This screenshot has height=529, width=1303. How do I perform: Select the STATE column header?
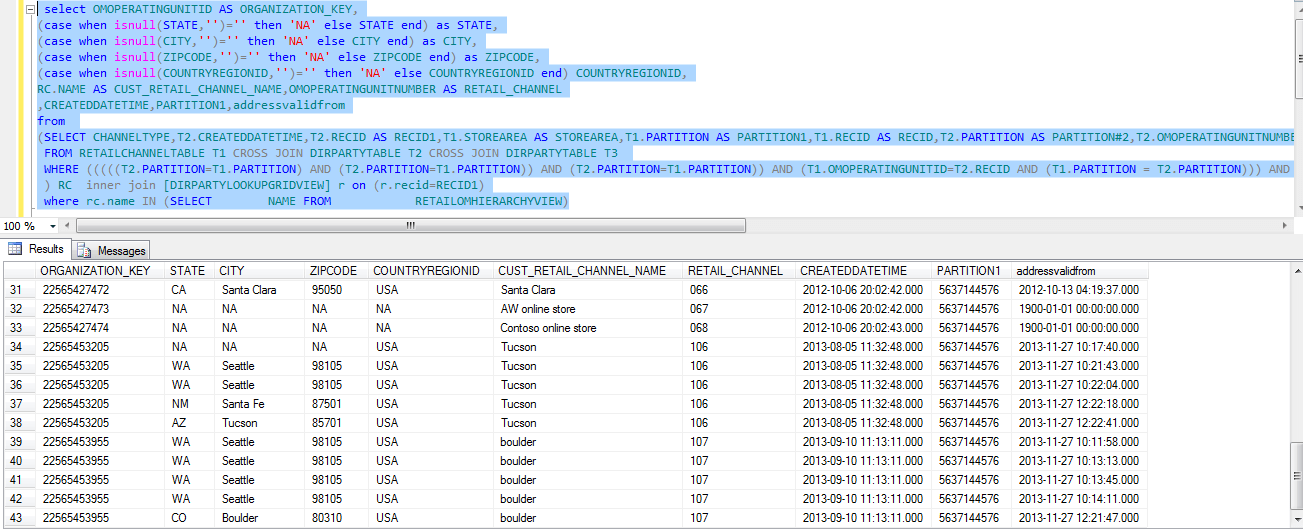(x=191, y=271)
